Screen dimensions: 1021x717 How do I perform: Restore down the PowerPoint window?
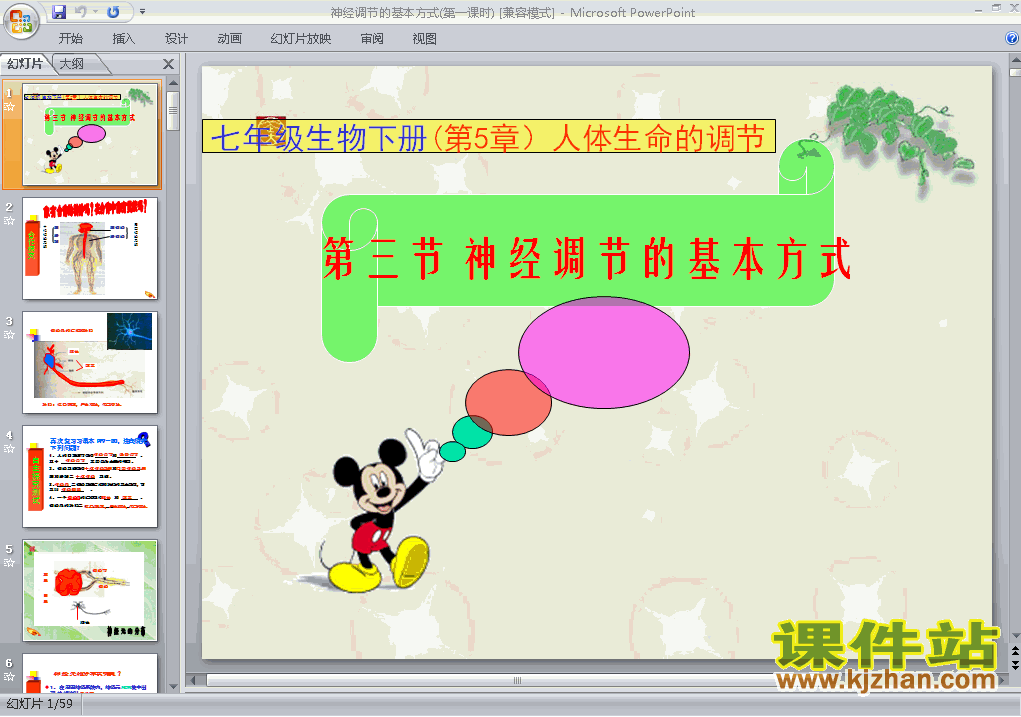[996, 8]
